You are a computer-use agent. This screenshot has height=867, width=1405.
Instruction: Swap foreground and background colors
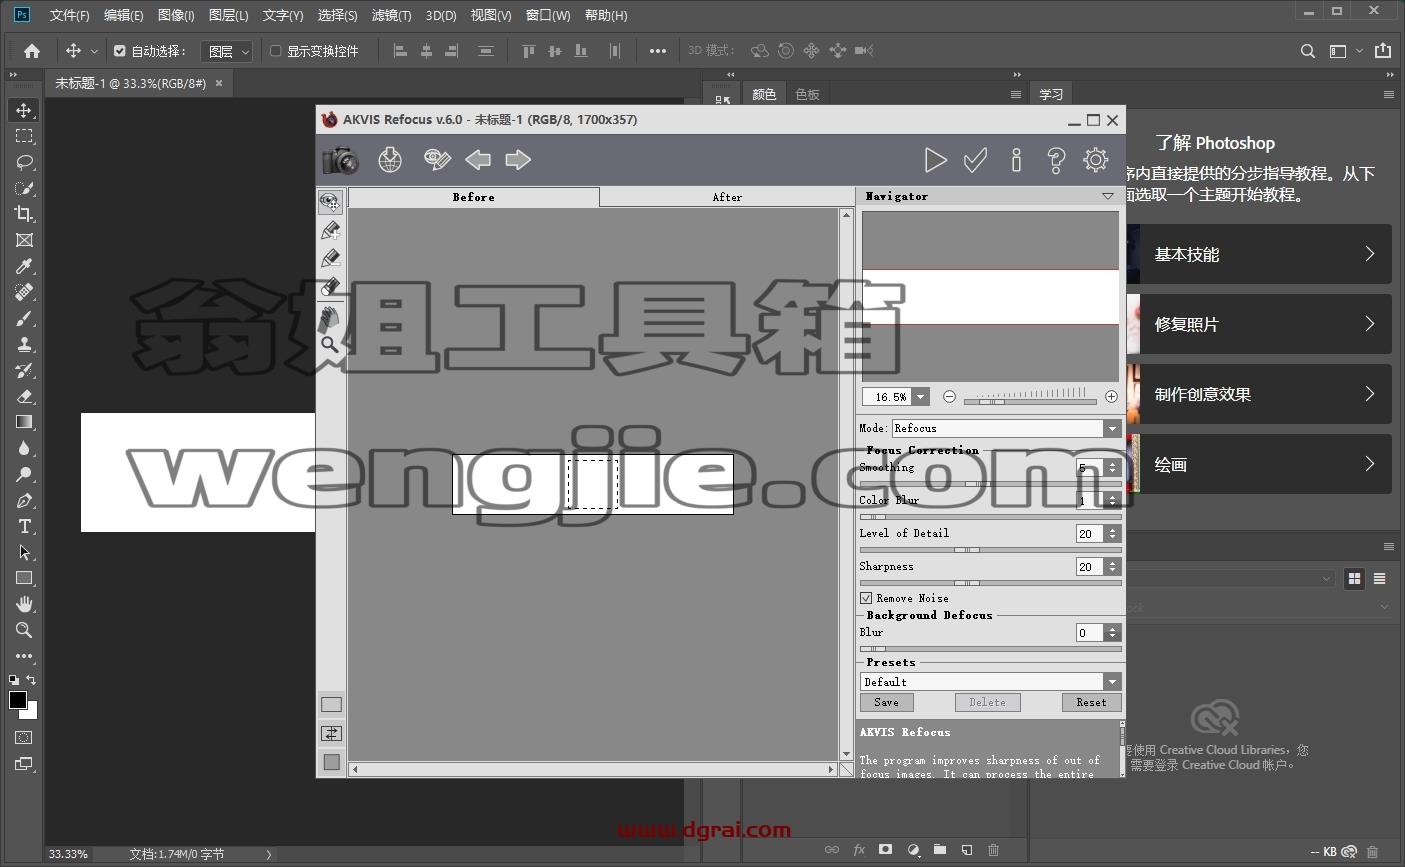pyautogui.click(x=32, y=680)
